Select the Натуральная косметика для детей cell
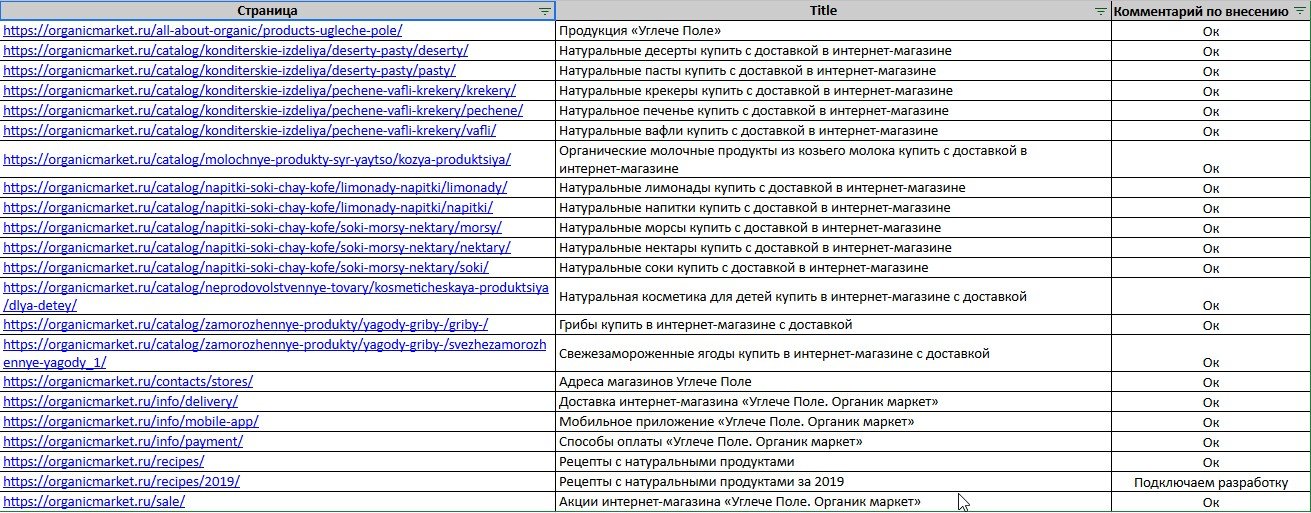1311x513 pixels. click(x=833, y=297)
